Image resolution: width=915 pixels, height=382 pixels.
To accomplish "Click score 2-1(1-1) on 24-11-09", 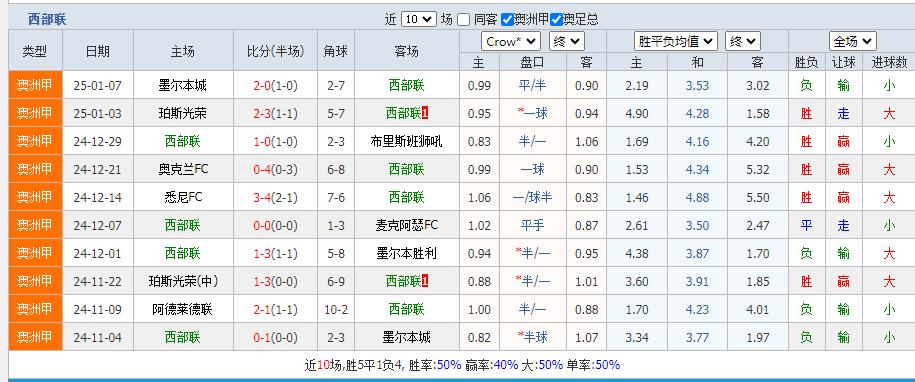I will point(275,310).
